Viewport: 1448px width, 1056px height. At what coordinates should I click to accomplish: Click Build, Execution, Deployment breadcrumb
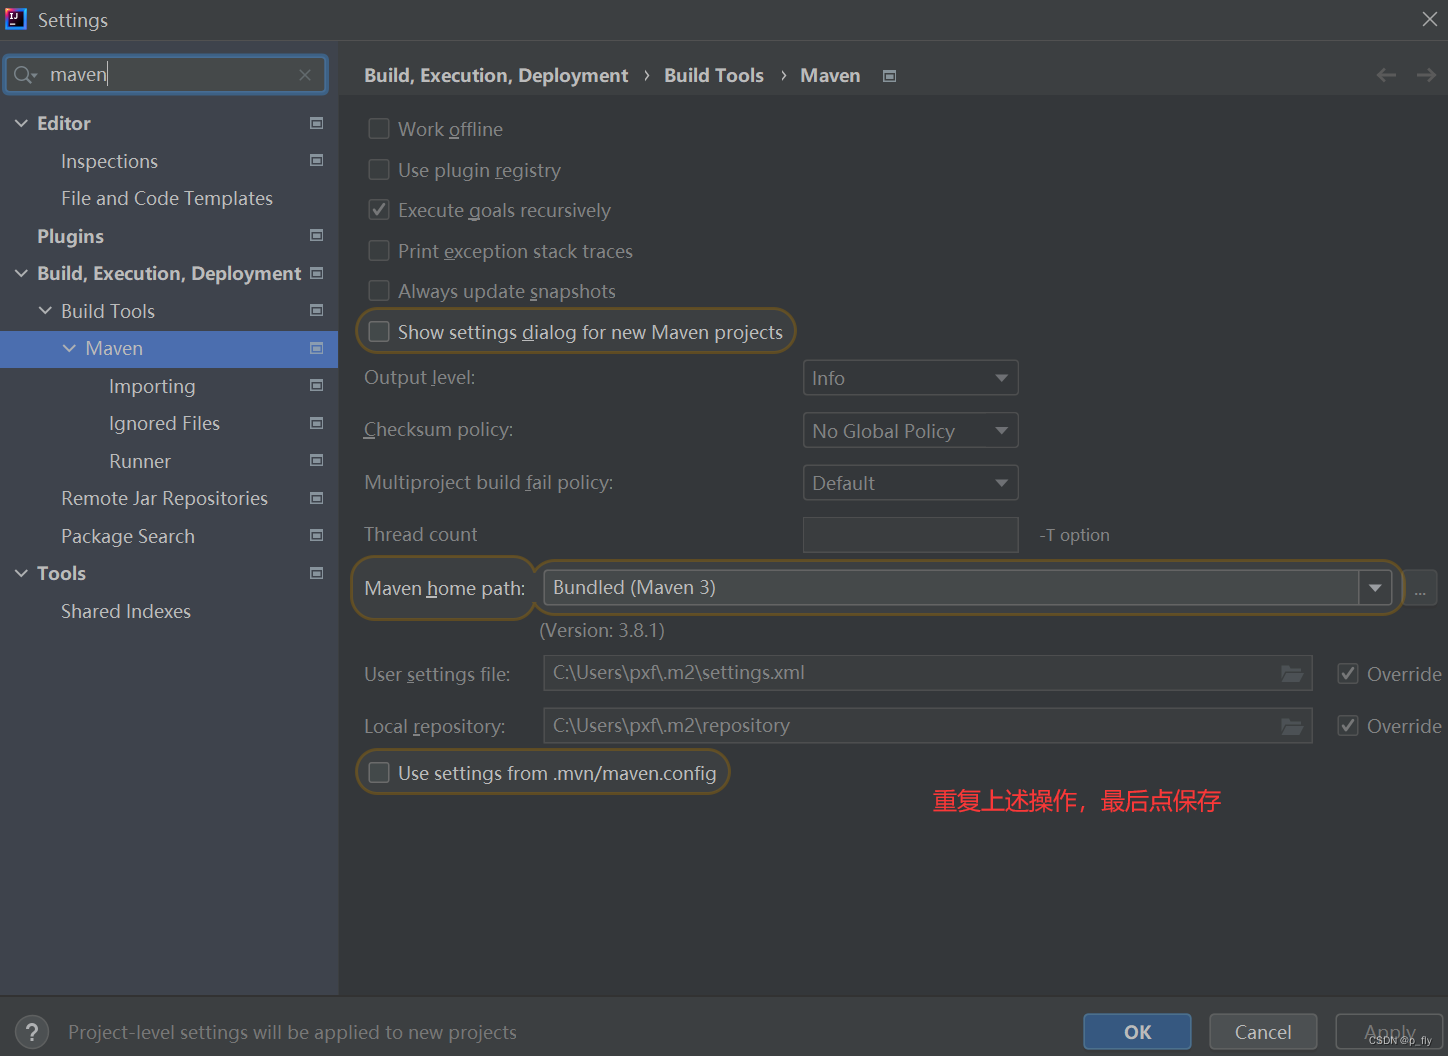pyautogui.click(x=496, y=76)
